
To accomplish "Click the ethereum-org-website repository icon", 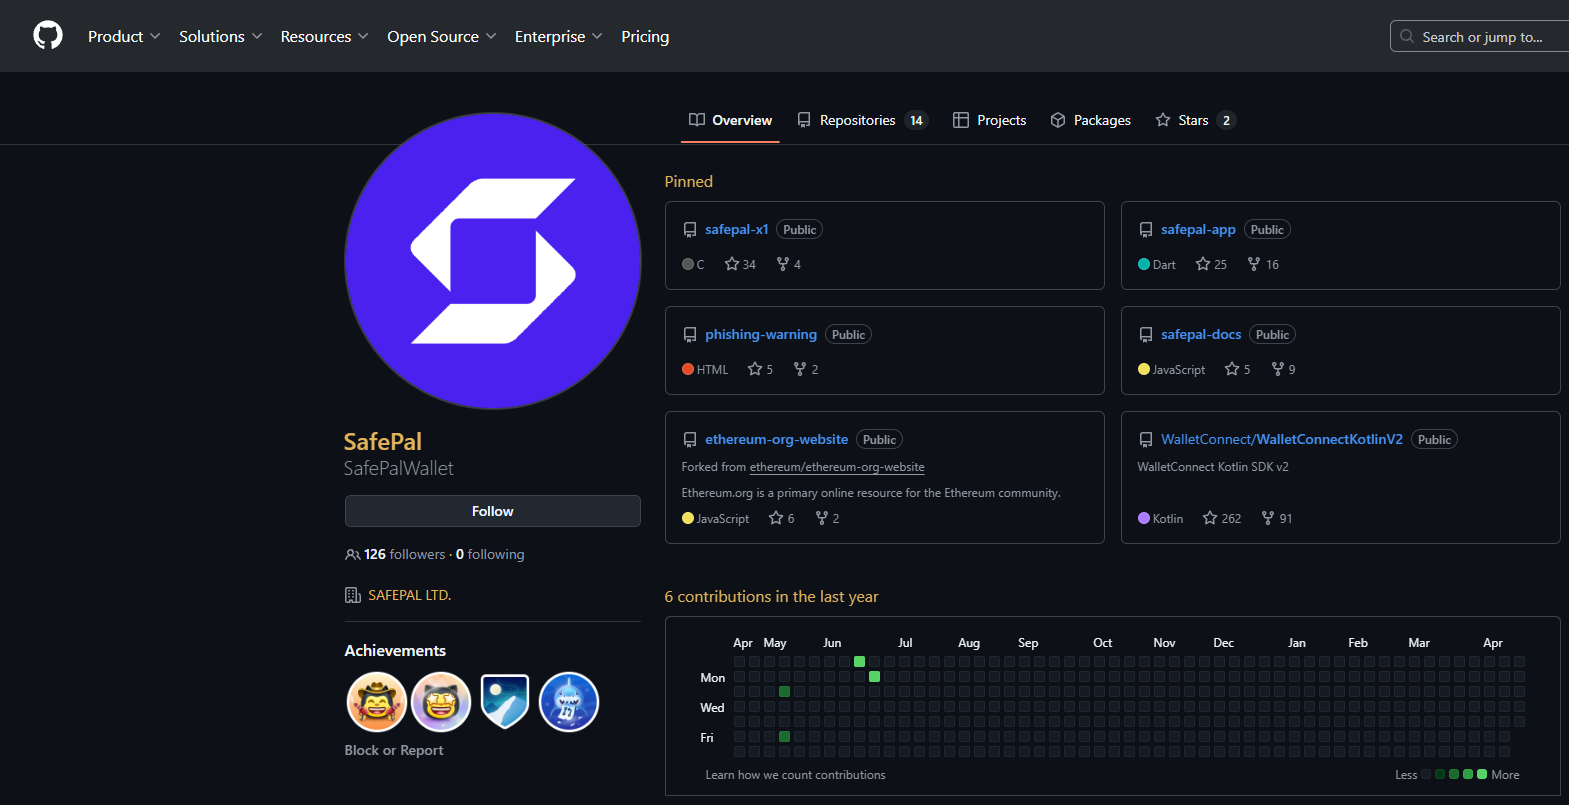I will coord(690,440).
